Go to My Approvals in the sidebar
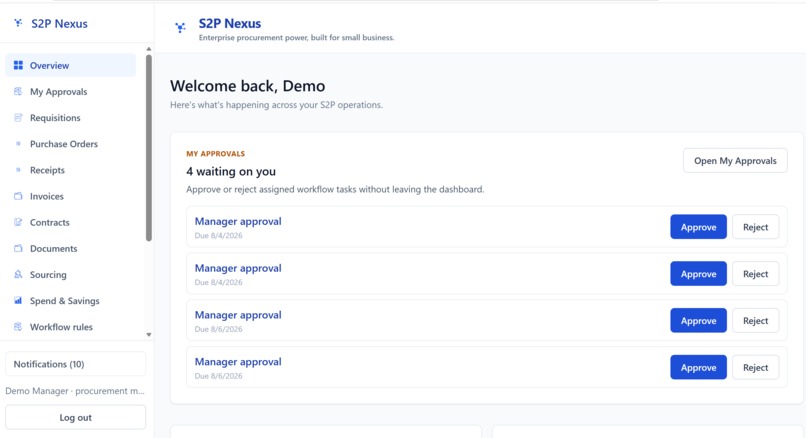 71,92
